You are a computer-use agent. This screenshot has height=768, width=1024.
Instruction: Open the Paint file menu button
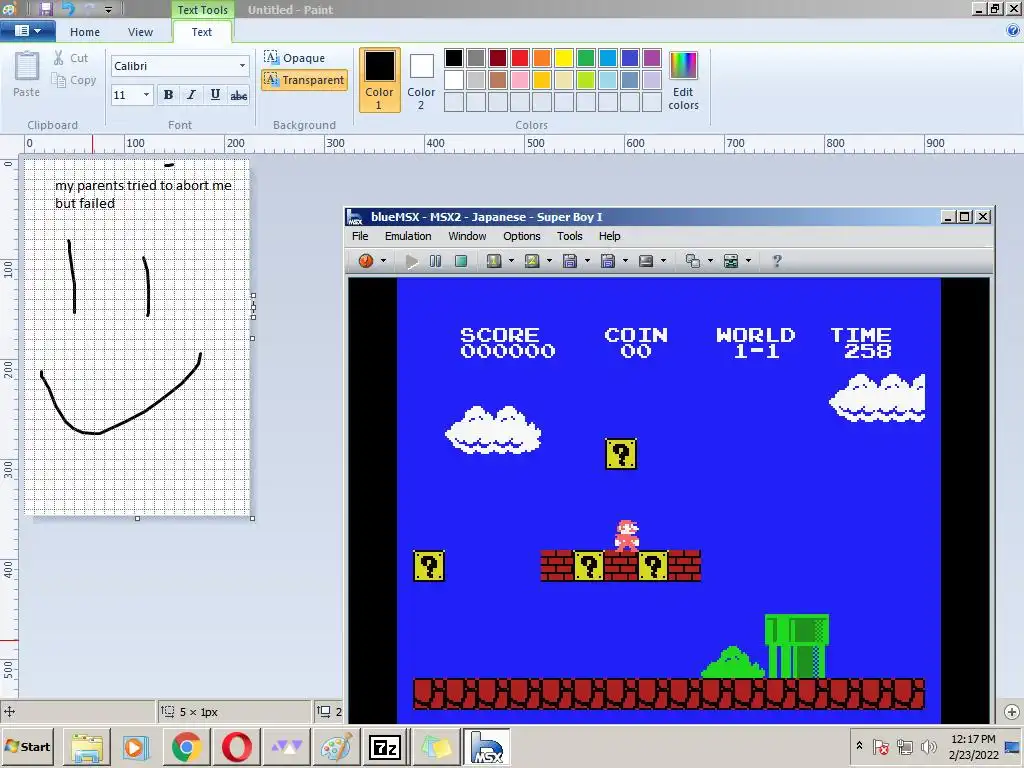pyautogui.click(x=27, y=31)
